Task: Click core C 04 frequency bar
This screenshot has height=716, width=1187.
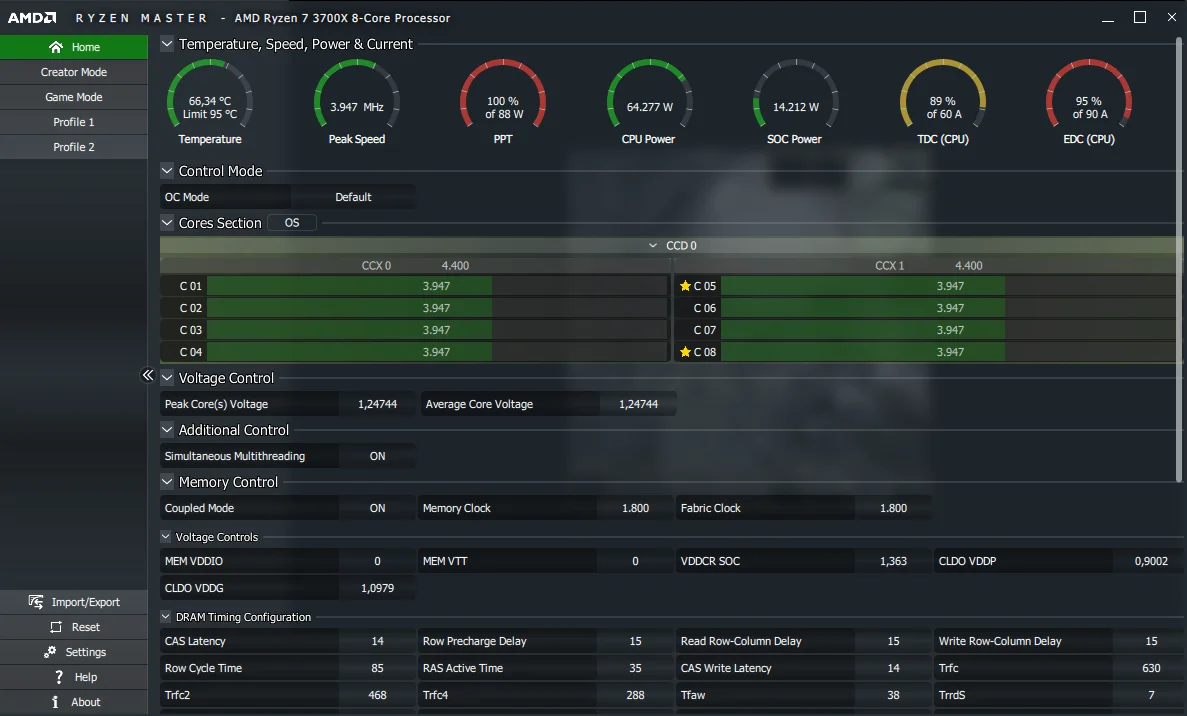Action: 437,352
